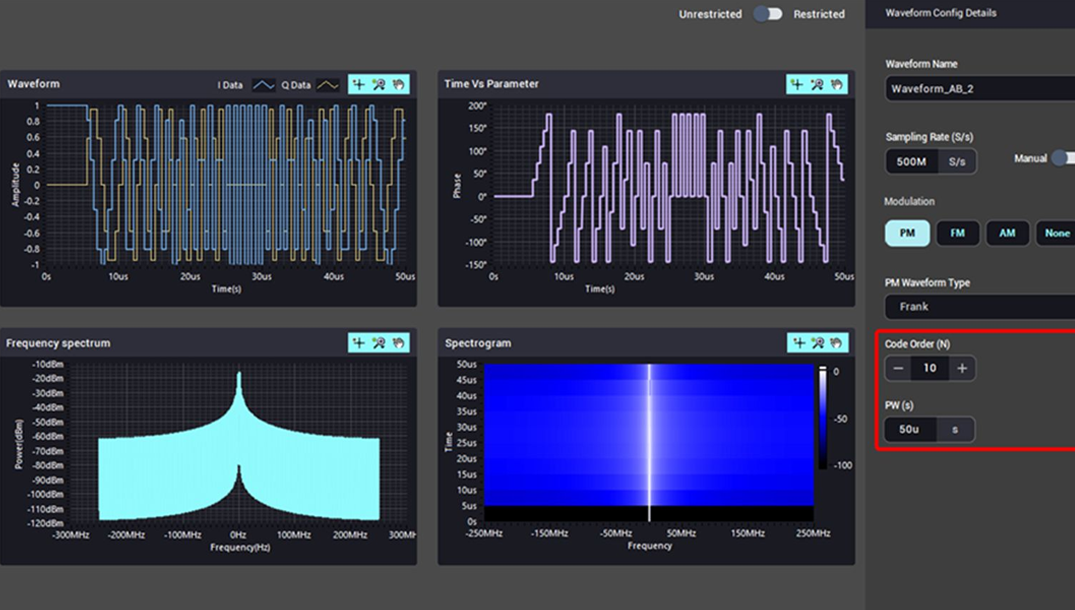Image resolution: width=1075 pixels, height=610 pixels.
Task: Select FM modulation
Action: 957,233
